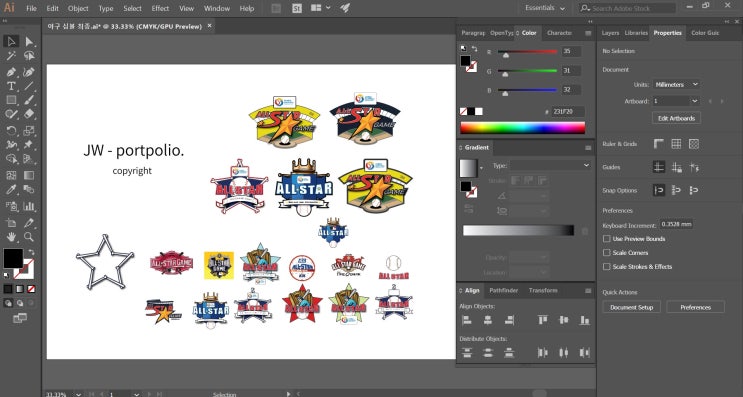The image size is (743, 397).
Task: Open the Gradient panel options menu
Action: pyautogui.click(x=588, y=148)
